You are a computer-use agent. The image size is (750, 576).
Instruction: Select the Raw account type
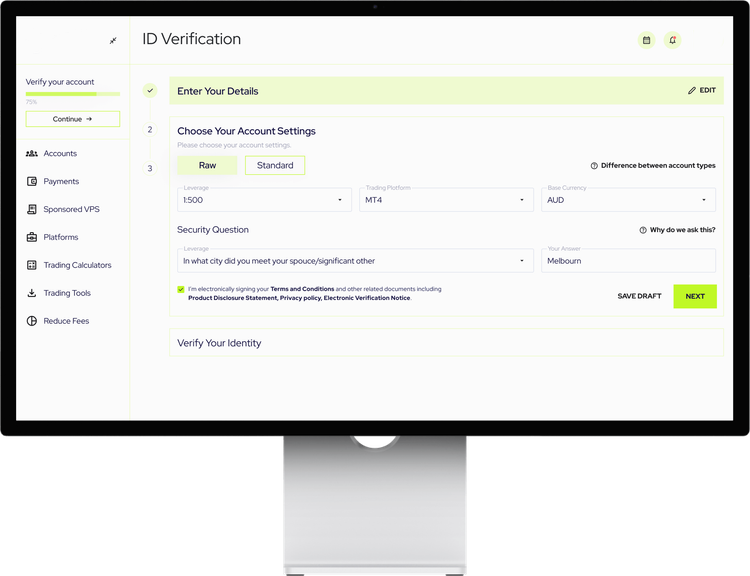pyautogui.click(x=207, y=165)
